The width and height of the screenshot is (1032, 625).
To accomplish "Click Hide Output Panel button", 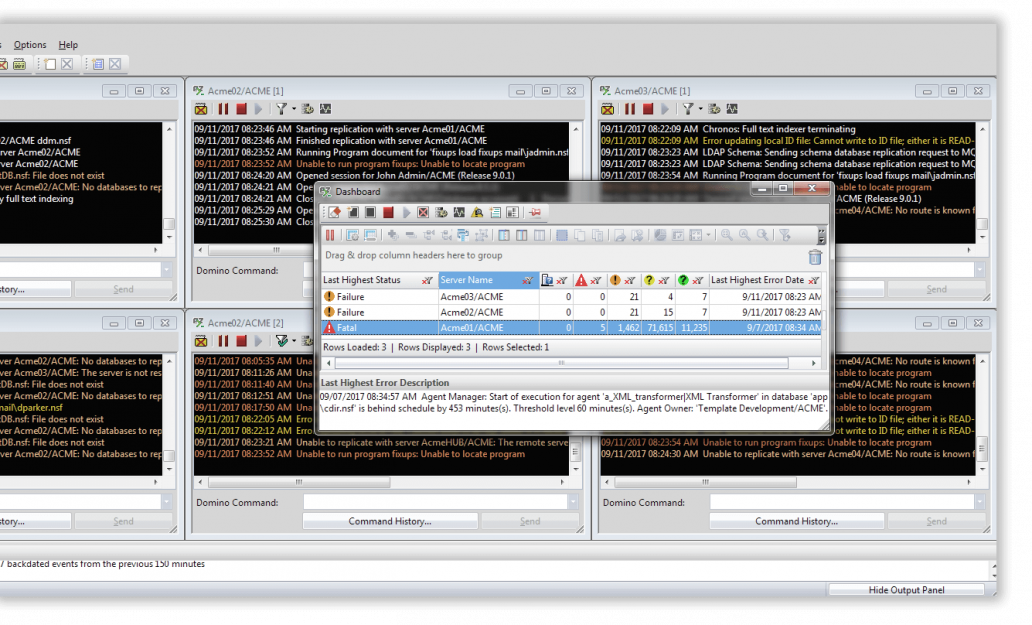I will pos(906,589).
